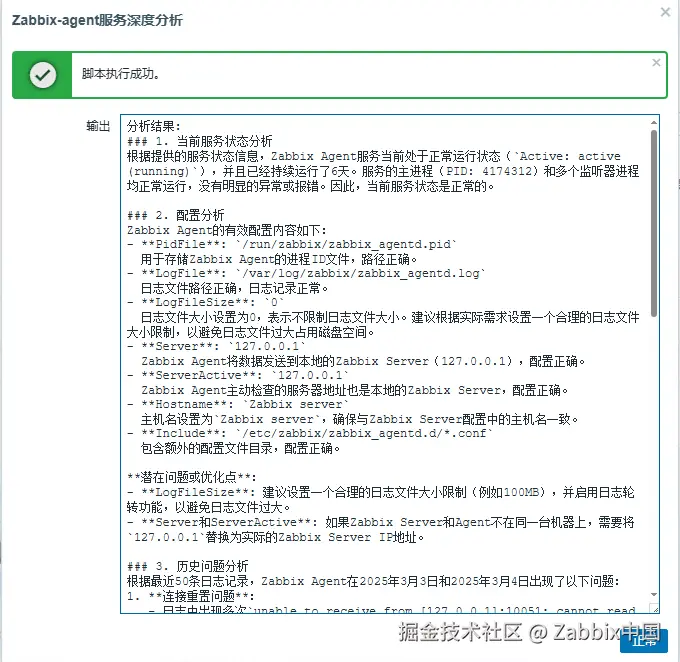This screenshot has width=680, height=662.
Task: Click the '**潜在问题或优化点**:' line
Action: click(192, 477)
